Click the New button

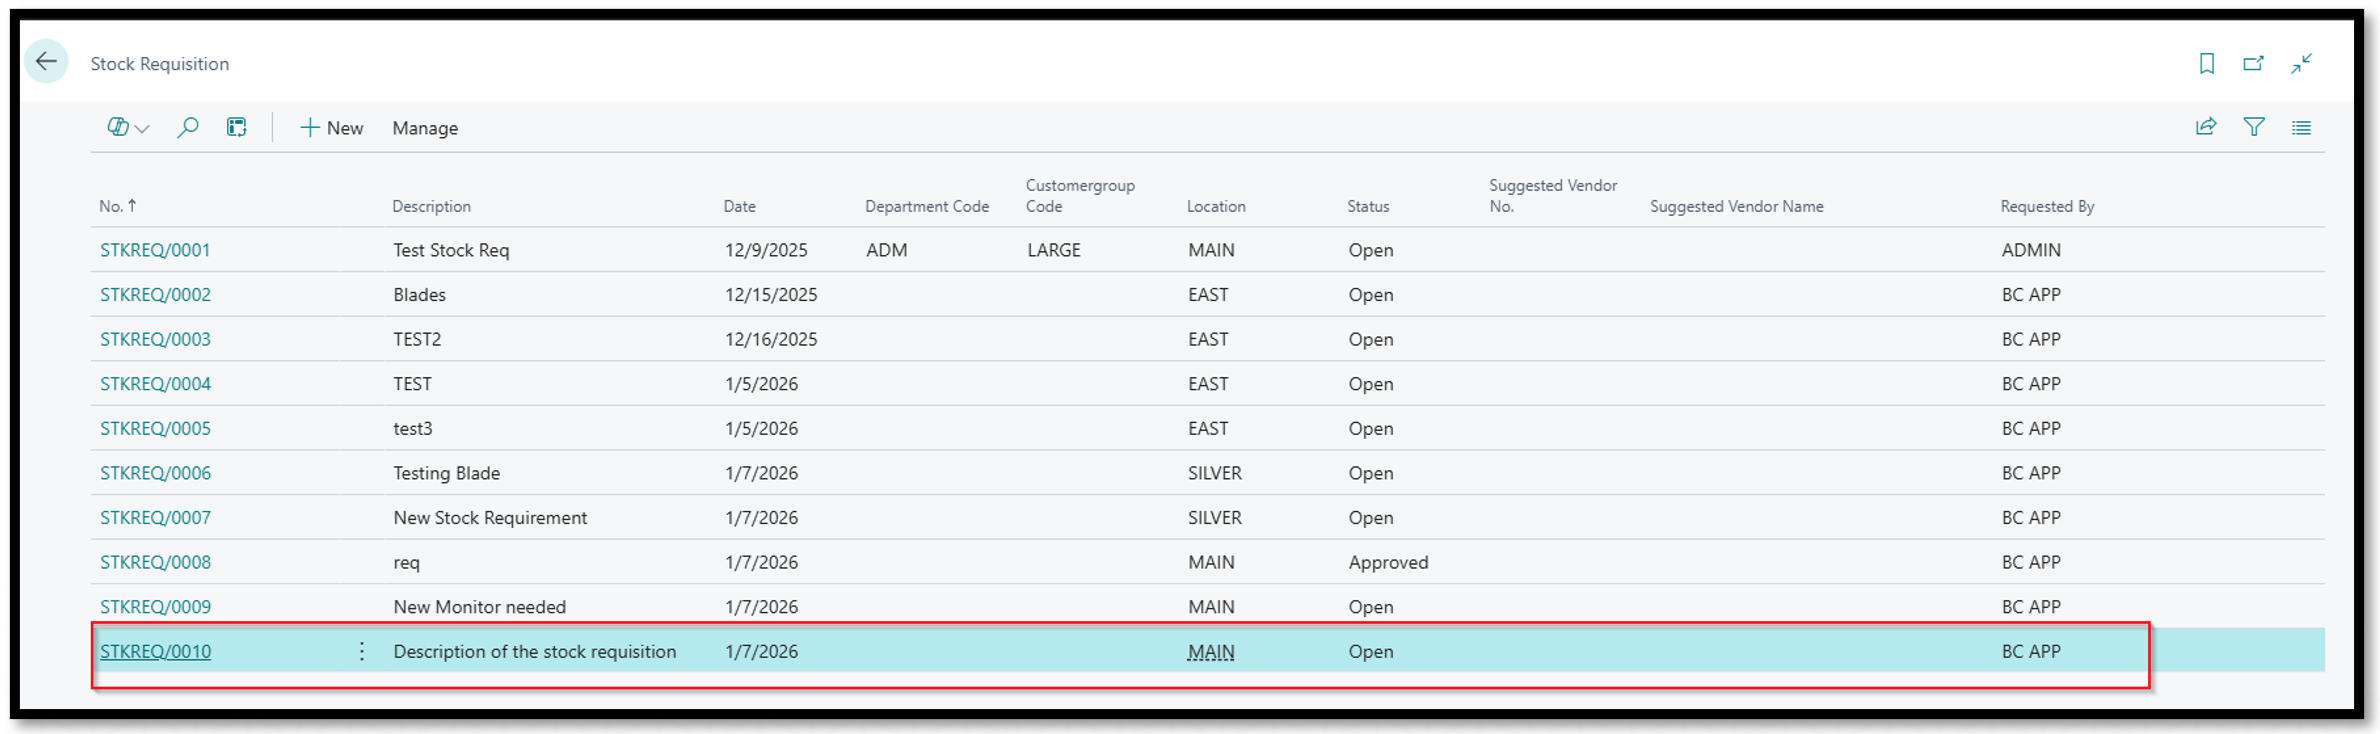pyautogui.click(x=331, y=128)
